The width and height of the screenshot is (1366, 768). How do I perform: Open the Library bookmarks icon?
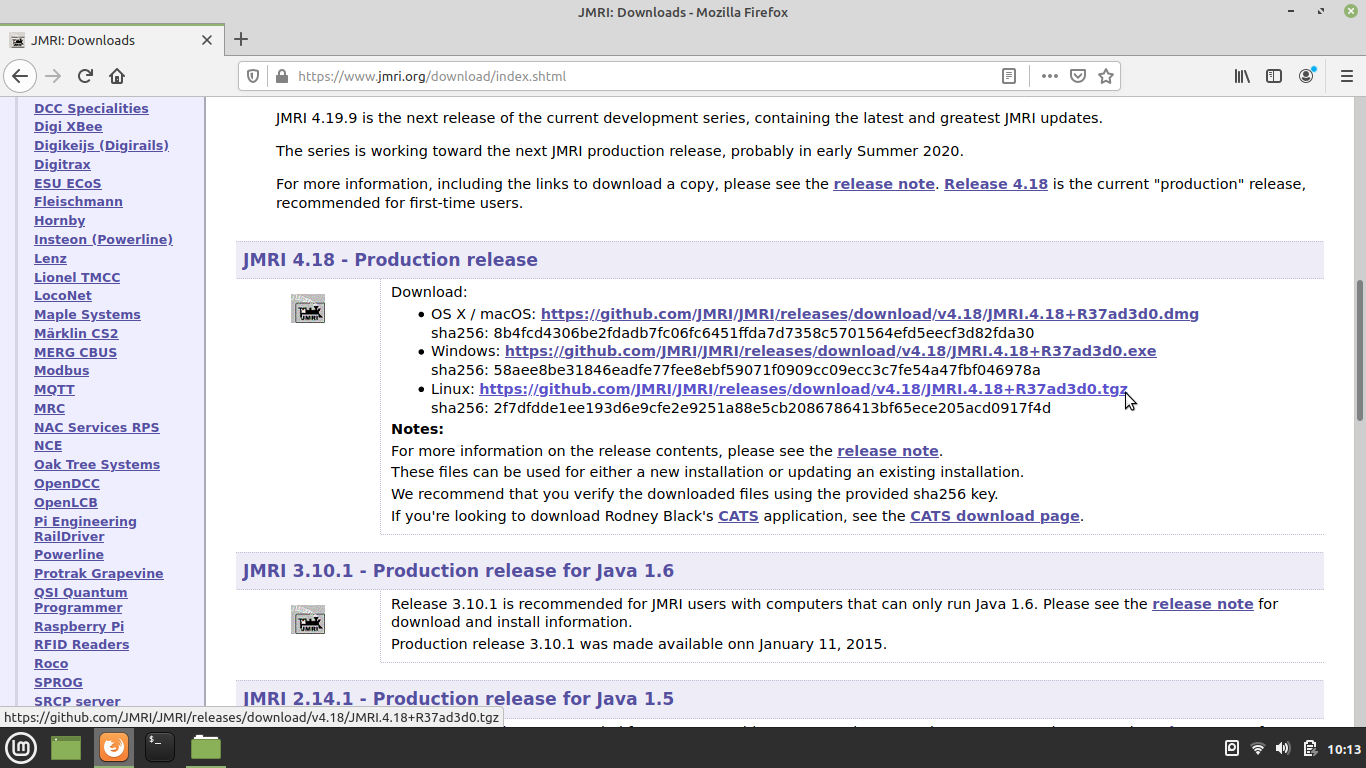[1242, 76]
